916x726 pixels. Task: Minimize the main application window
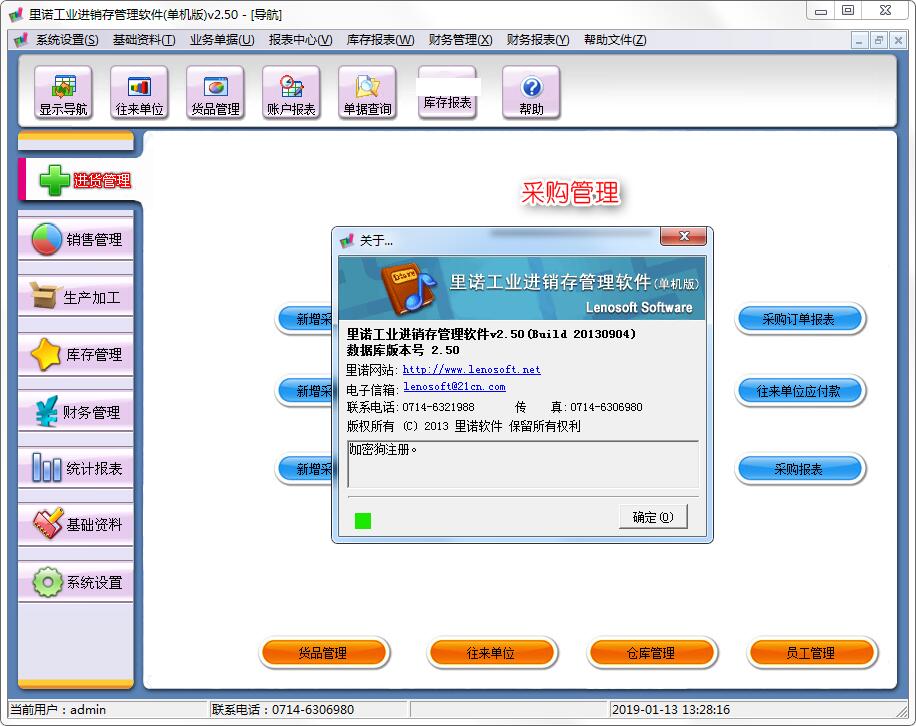821,11
